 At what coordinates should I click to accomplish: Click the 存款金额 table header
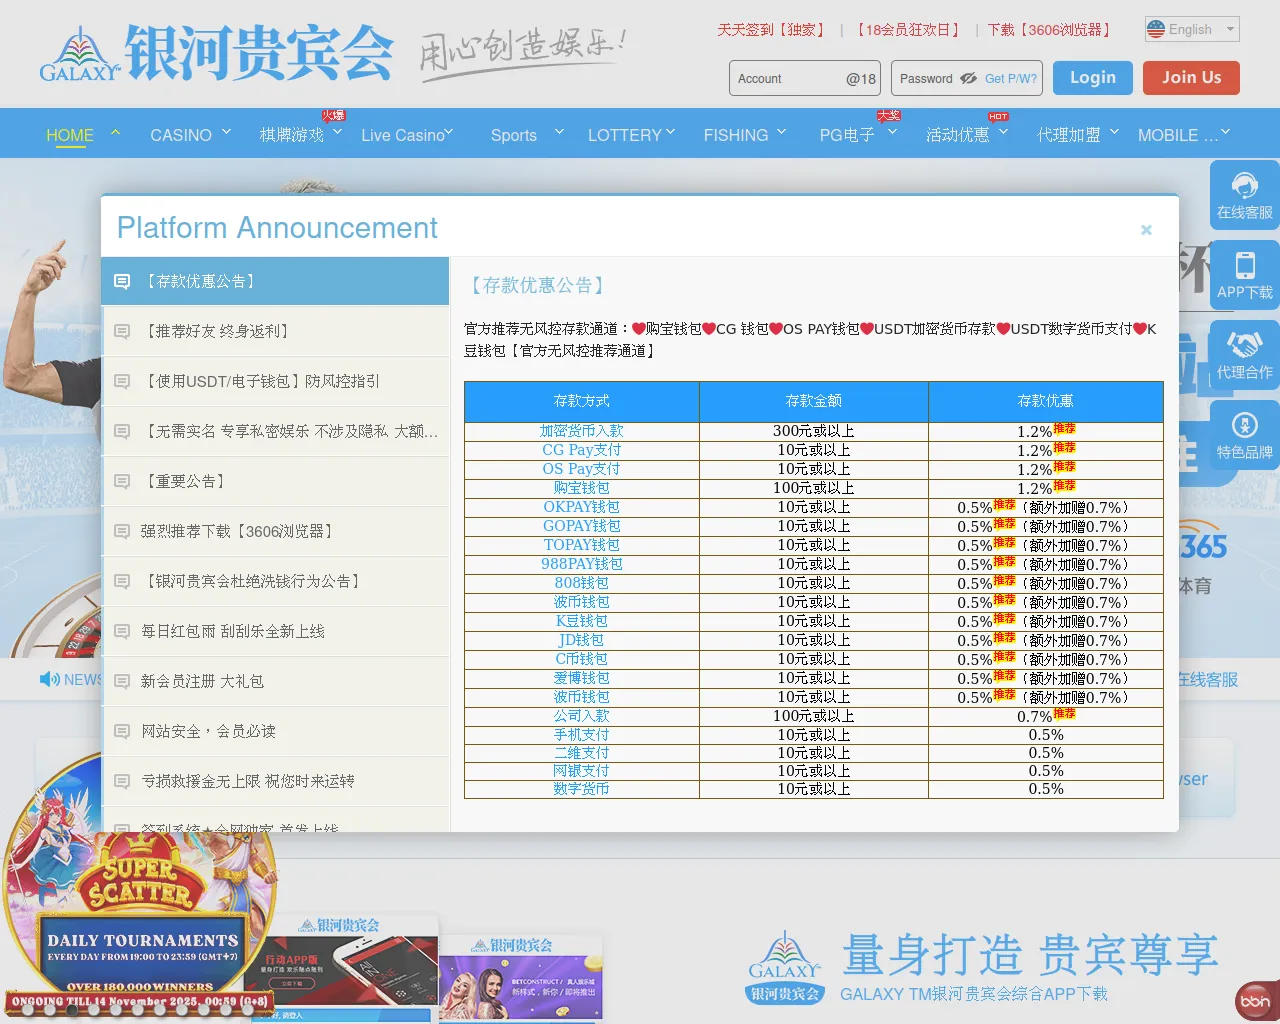[x=814, y=401]
